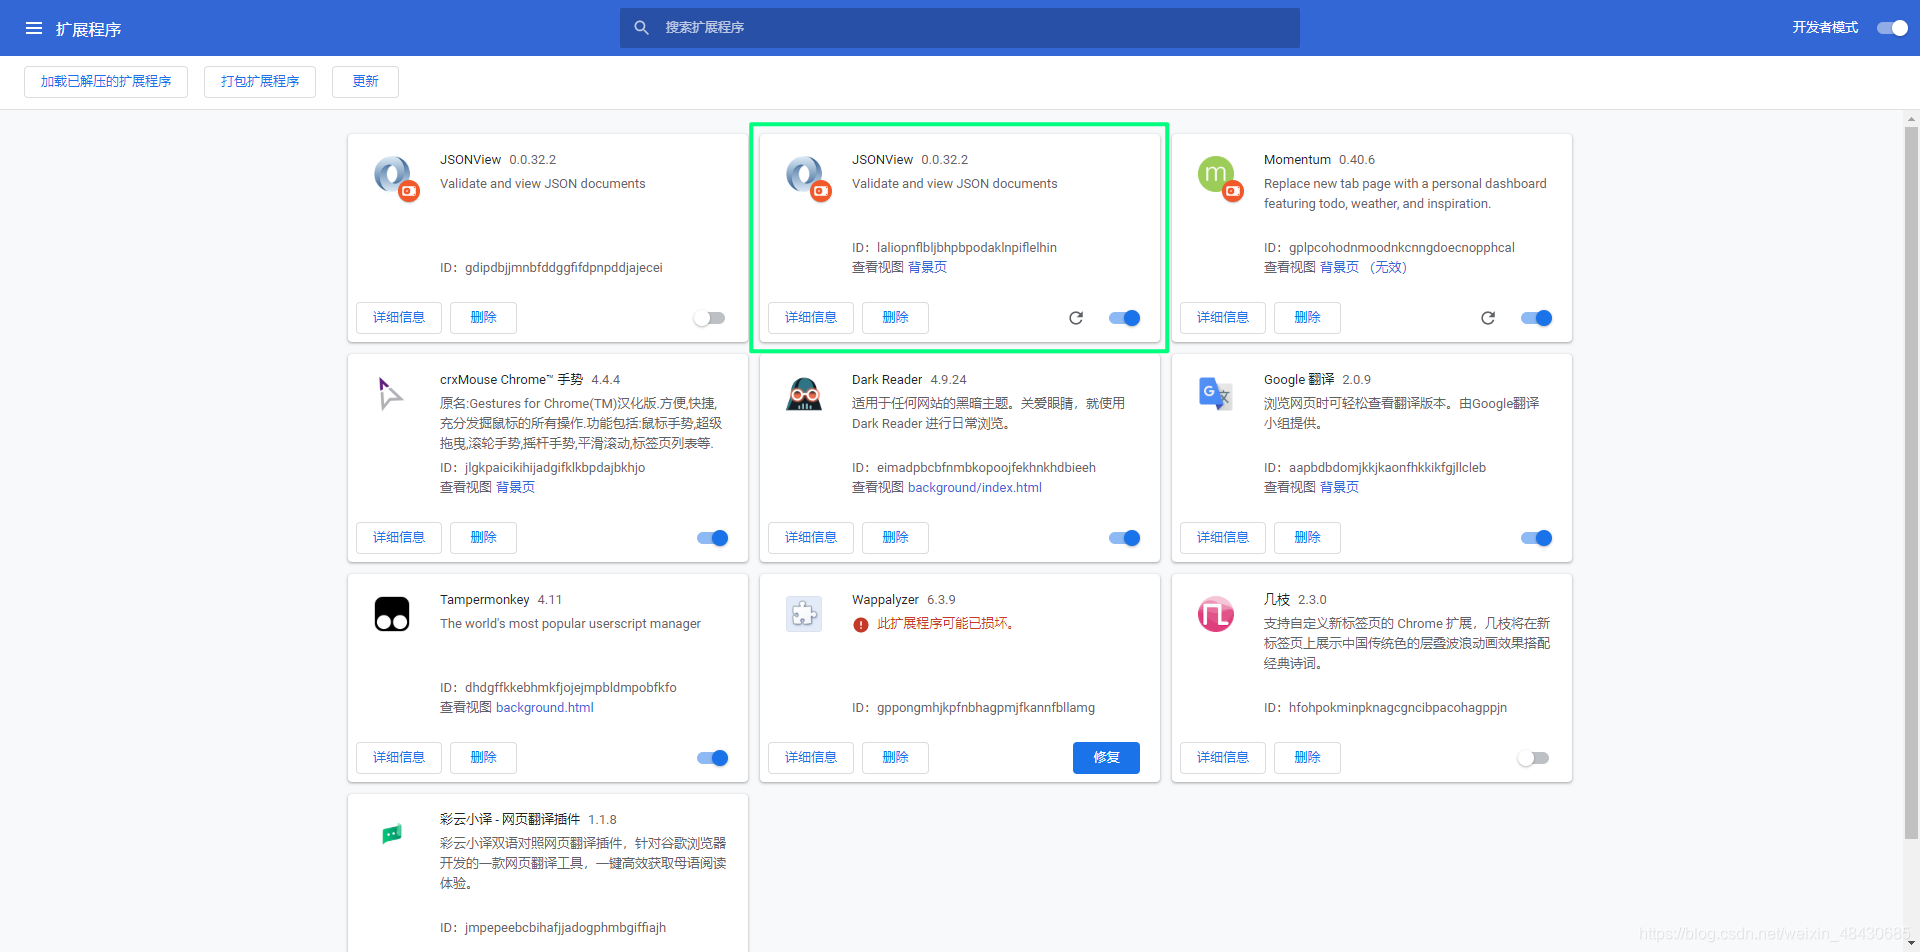Image resolution: width=1920 pixels, height=952 pixels.
Task: Open 详细信息 for Google 翻译
Action: (x=1223, y=538)
